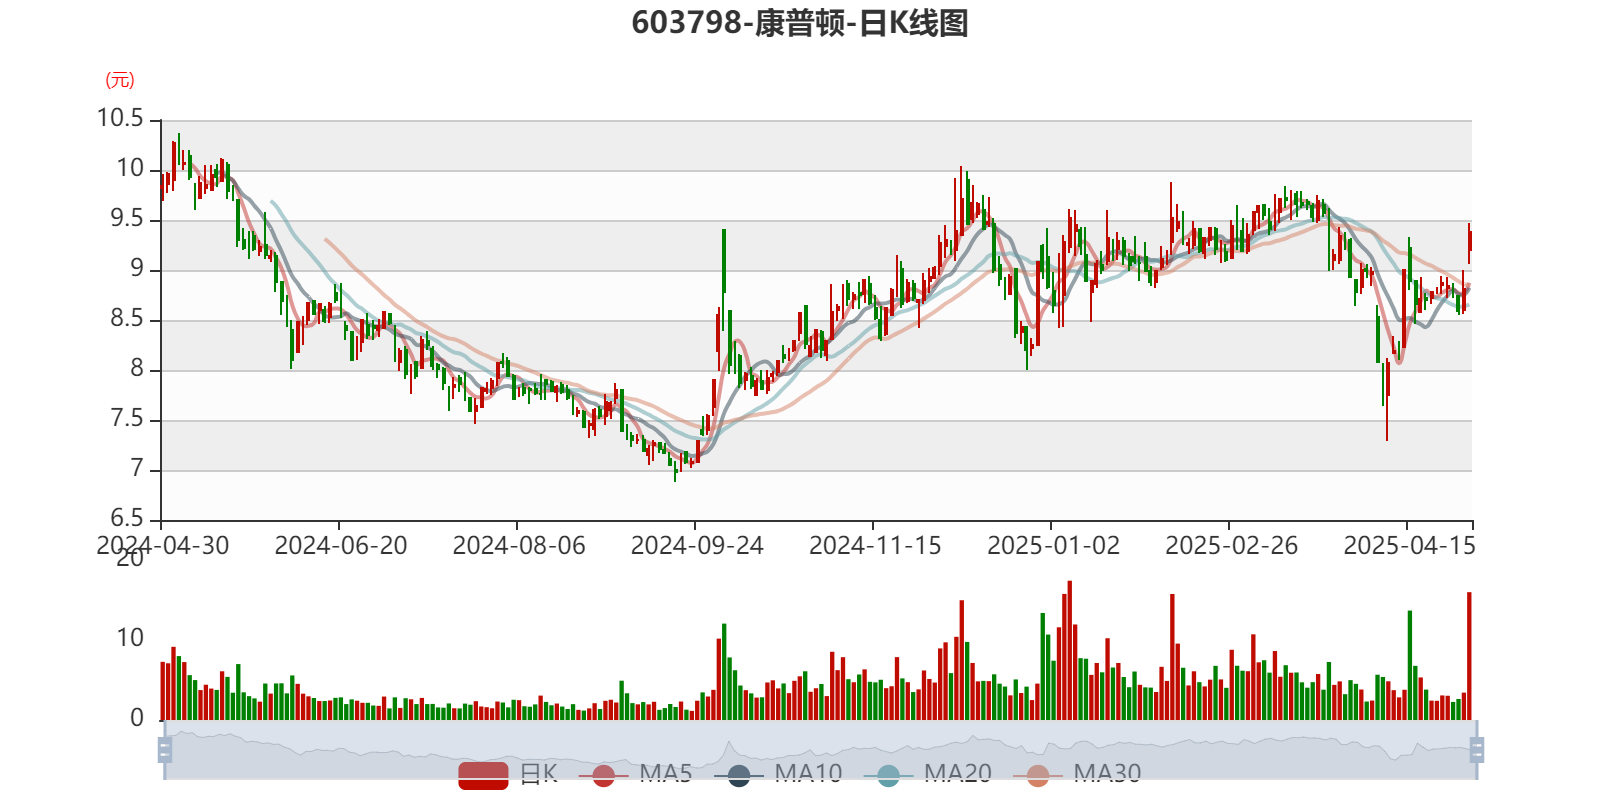The height and width of the screenshot is (800, 1600).
Task: Toggle the MA30 line legend
Action: pyautogui.click(x=1077, y=774)
